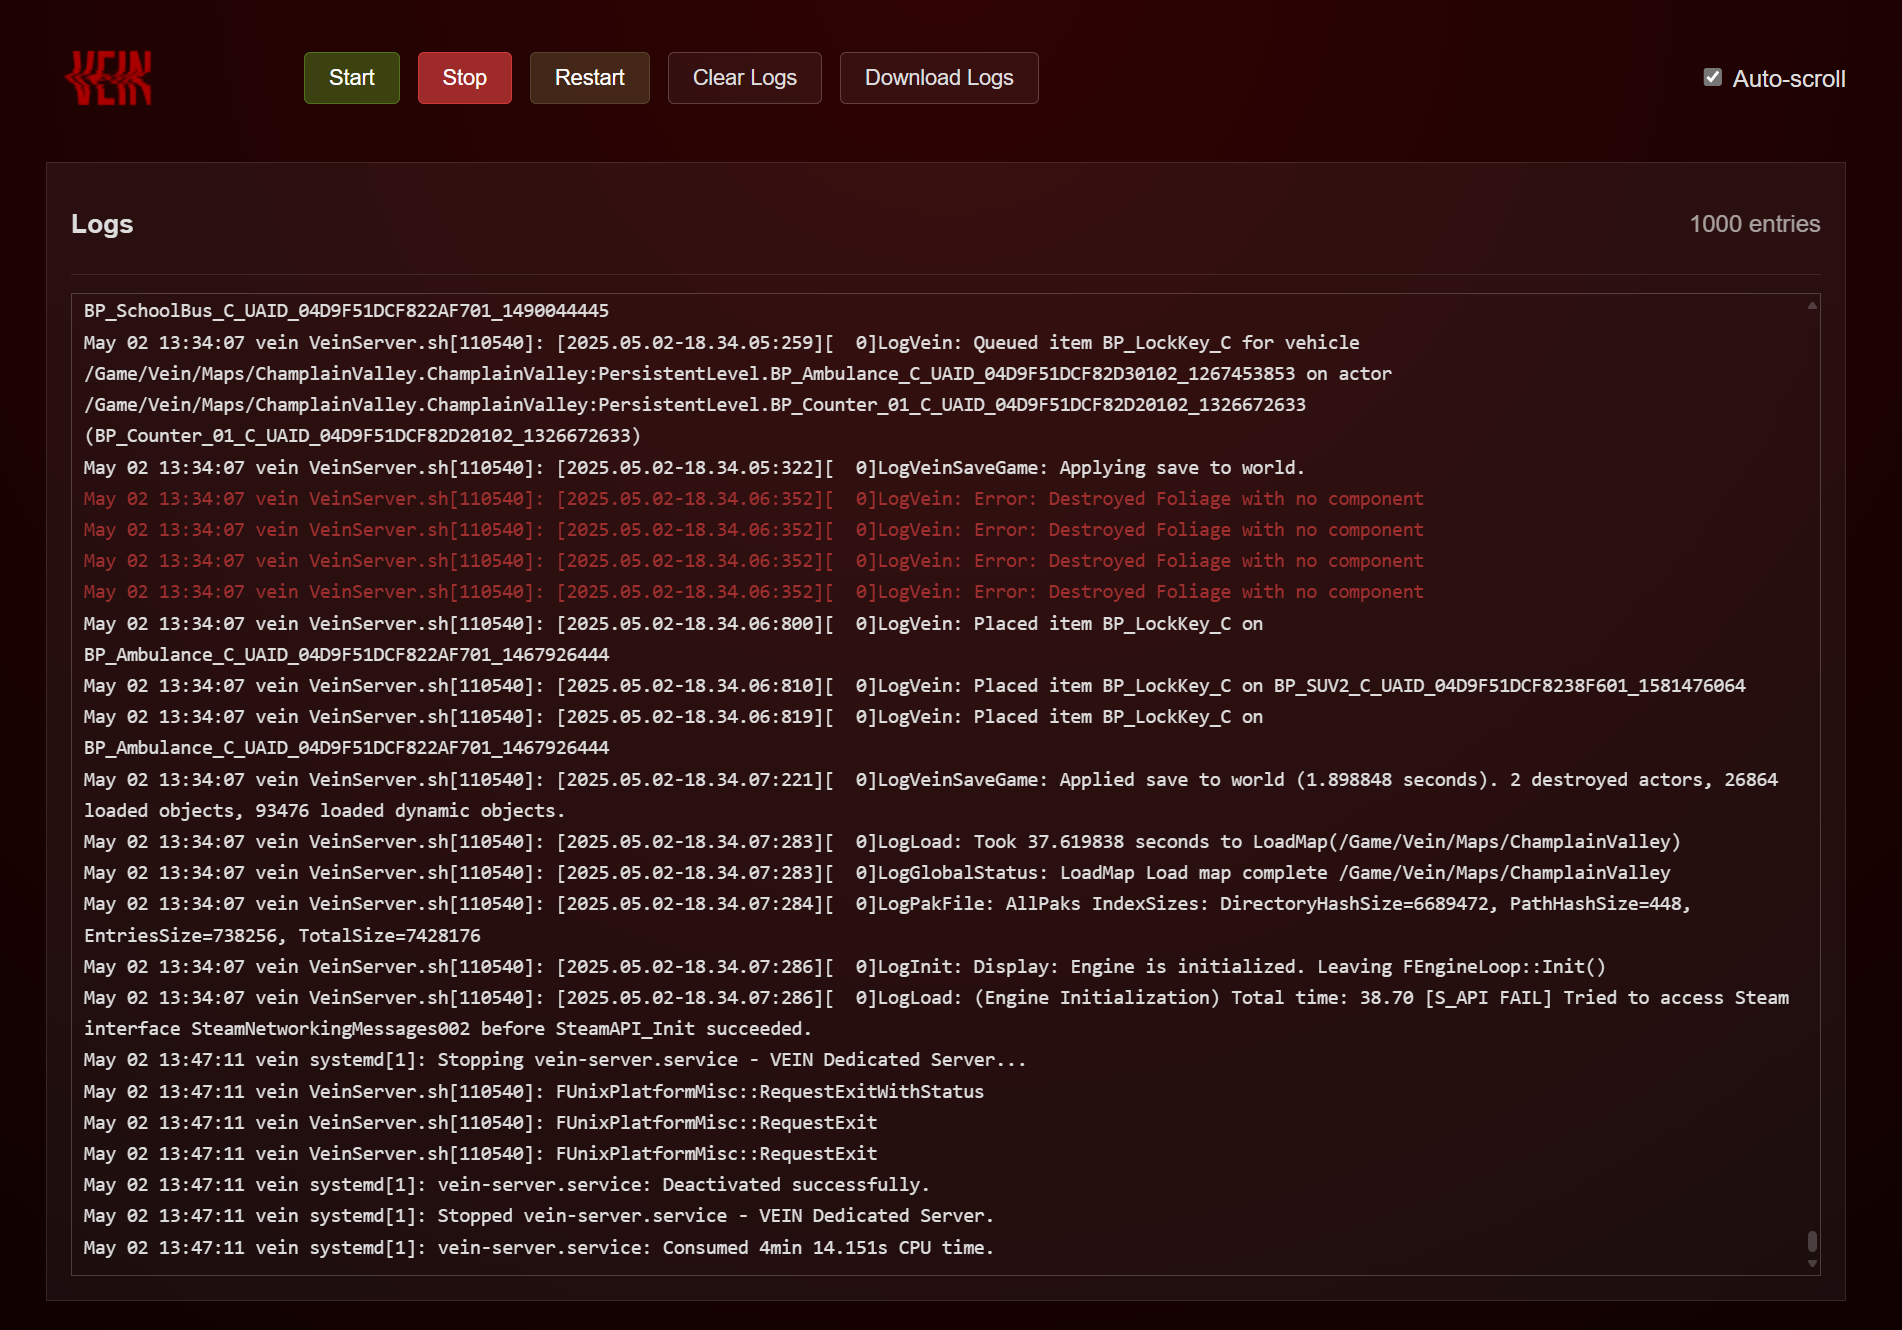Viewport: 1902px width, 1330px height.
Task: Select the "Deactivated successfully" log entry
Action: [x=507, y=1184]
